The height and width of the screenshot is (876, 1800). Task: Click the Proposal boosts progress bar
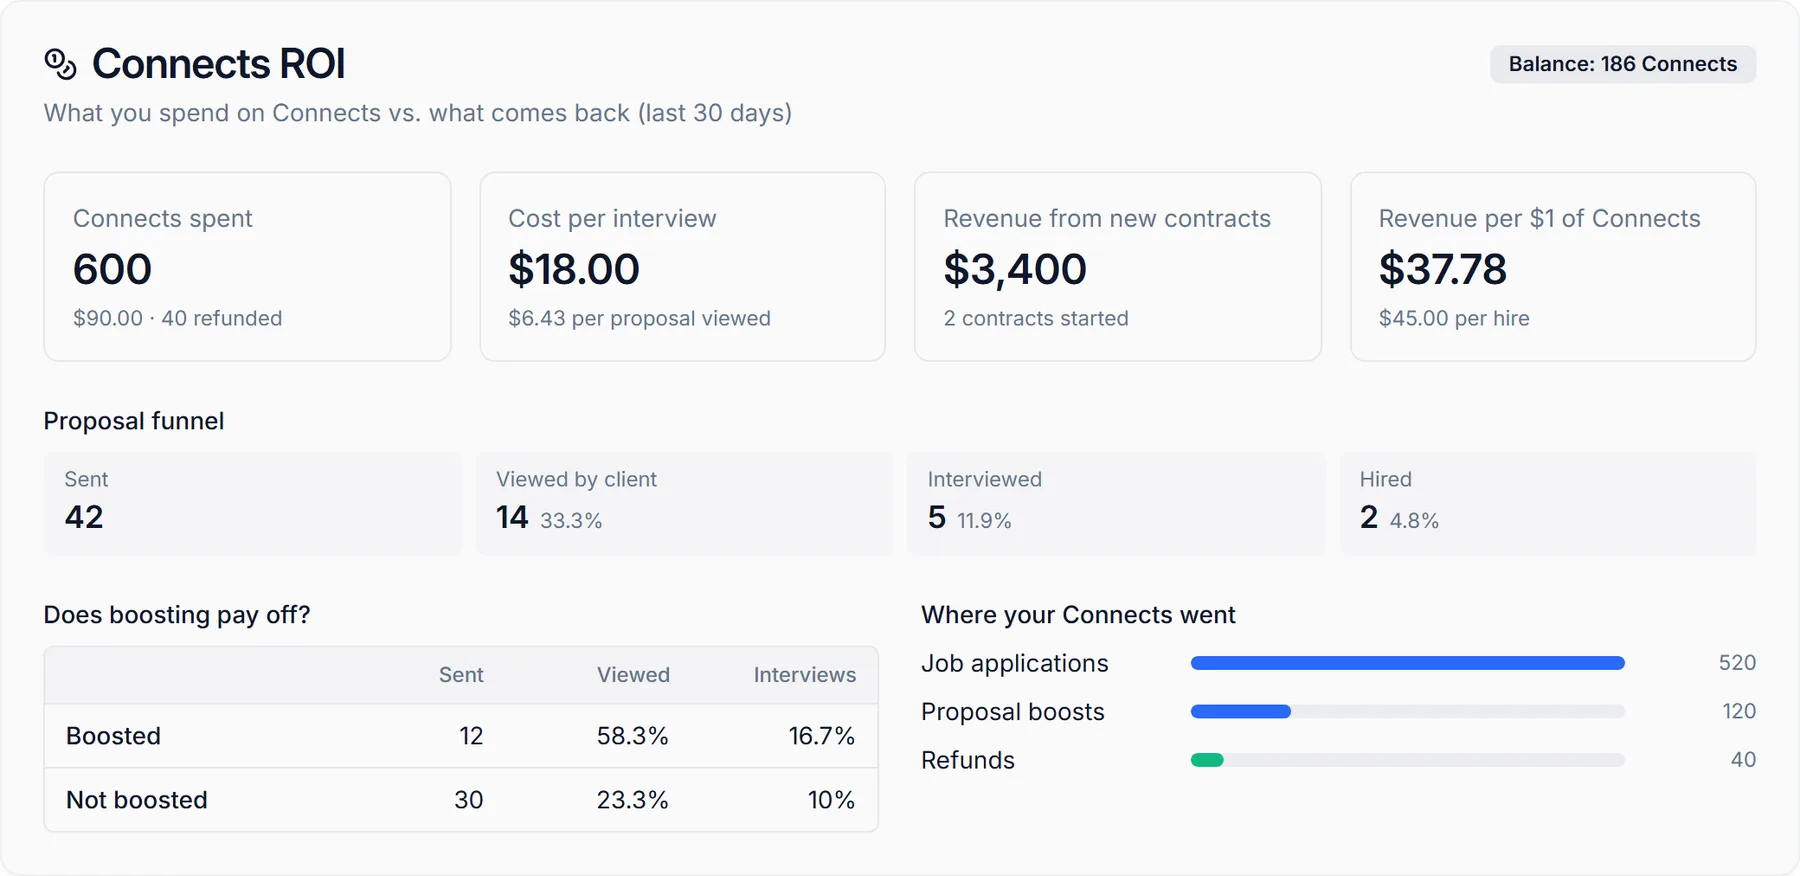pyautogui.click(x=1407, y=712)
